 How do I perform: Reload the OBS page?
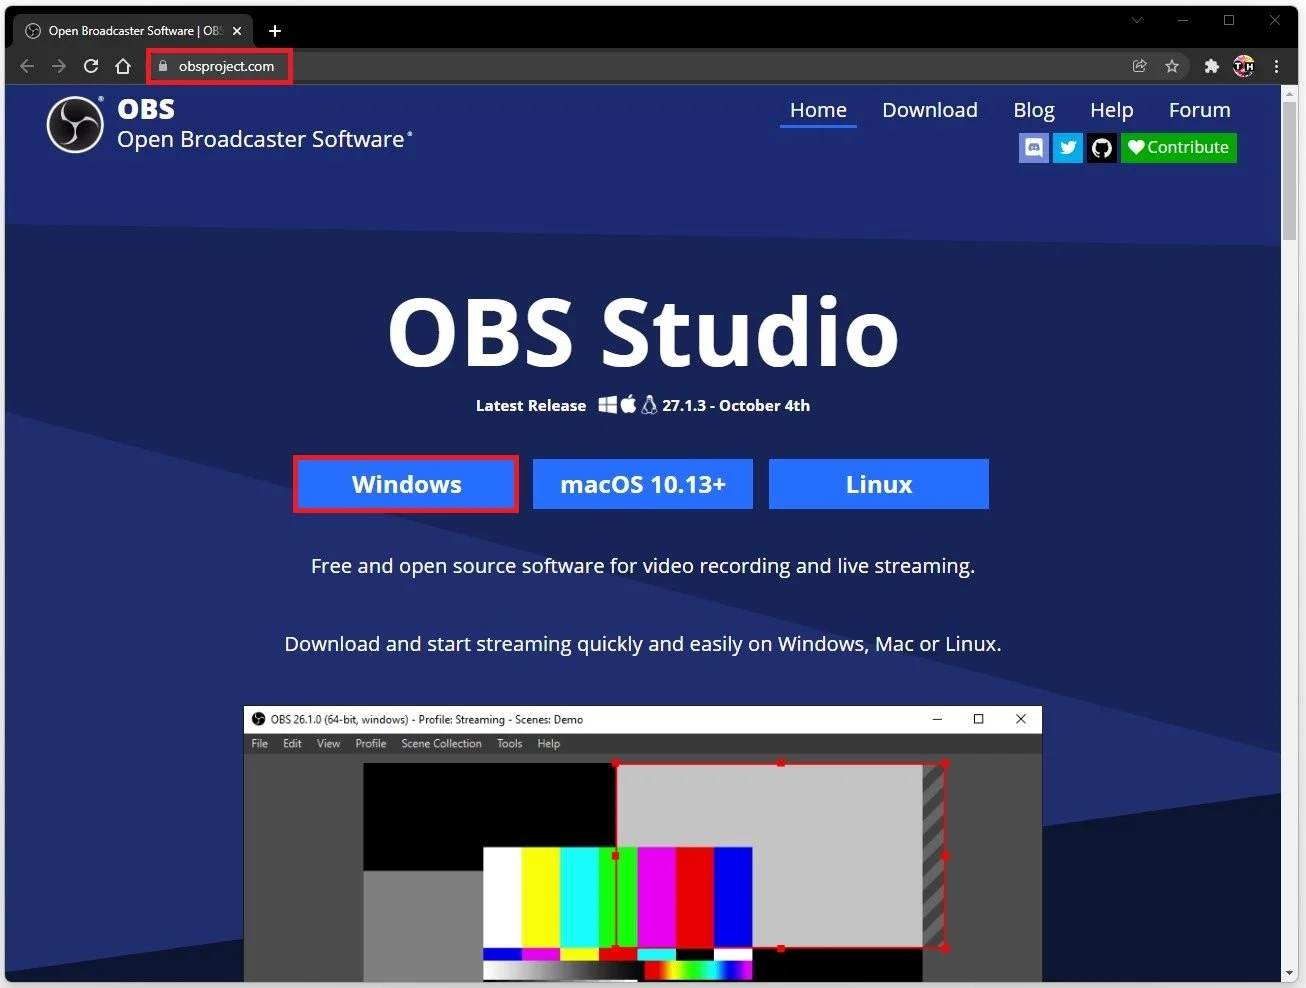click(x=91, y=66)
